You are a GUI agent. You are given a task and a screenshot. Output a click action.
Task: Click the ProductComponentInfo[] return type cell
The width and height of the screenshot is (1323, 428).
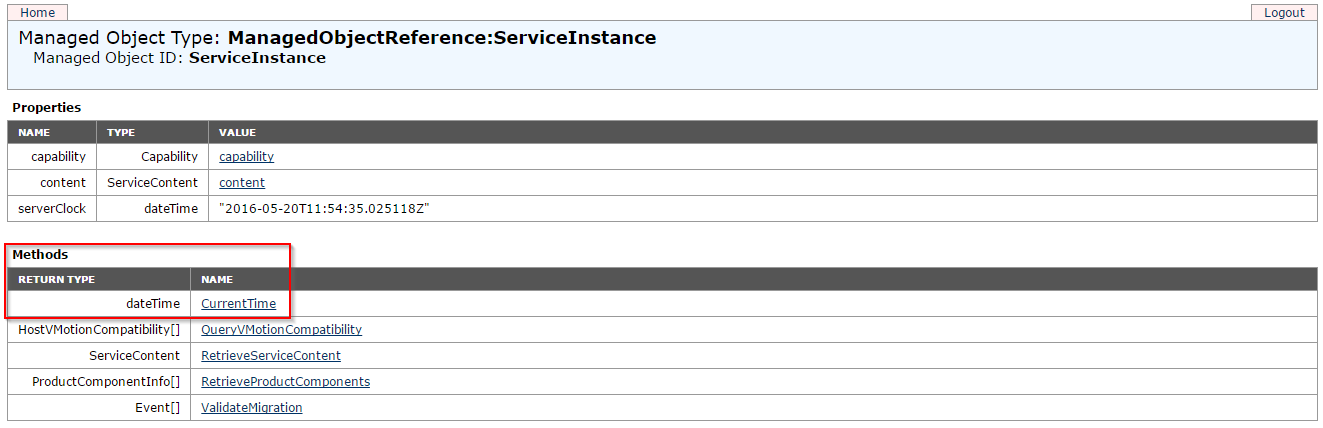tap(99, 382)
